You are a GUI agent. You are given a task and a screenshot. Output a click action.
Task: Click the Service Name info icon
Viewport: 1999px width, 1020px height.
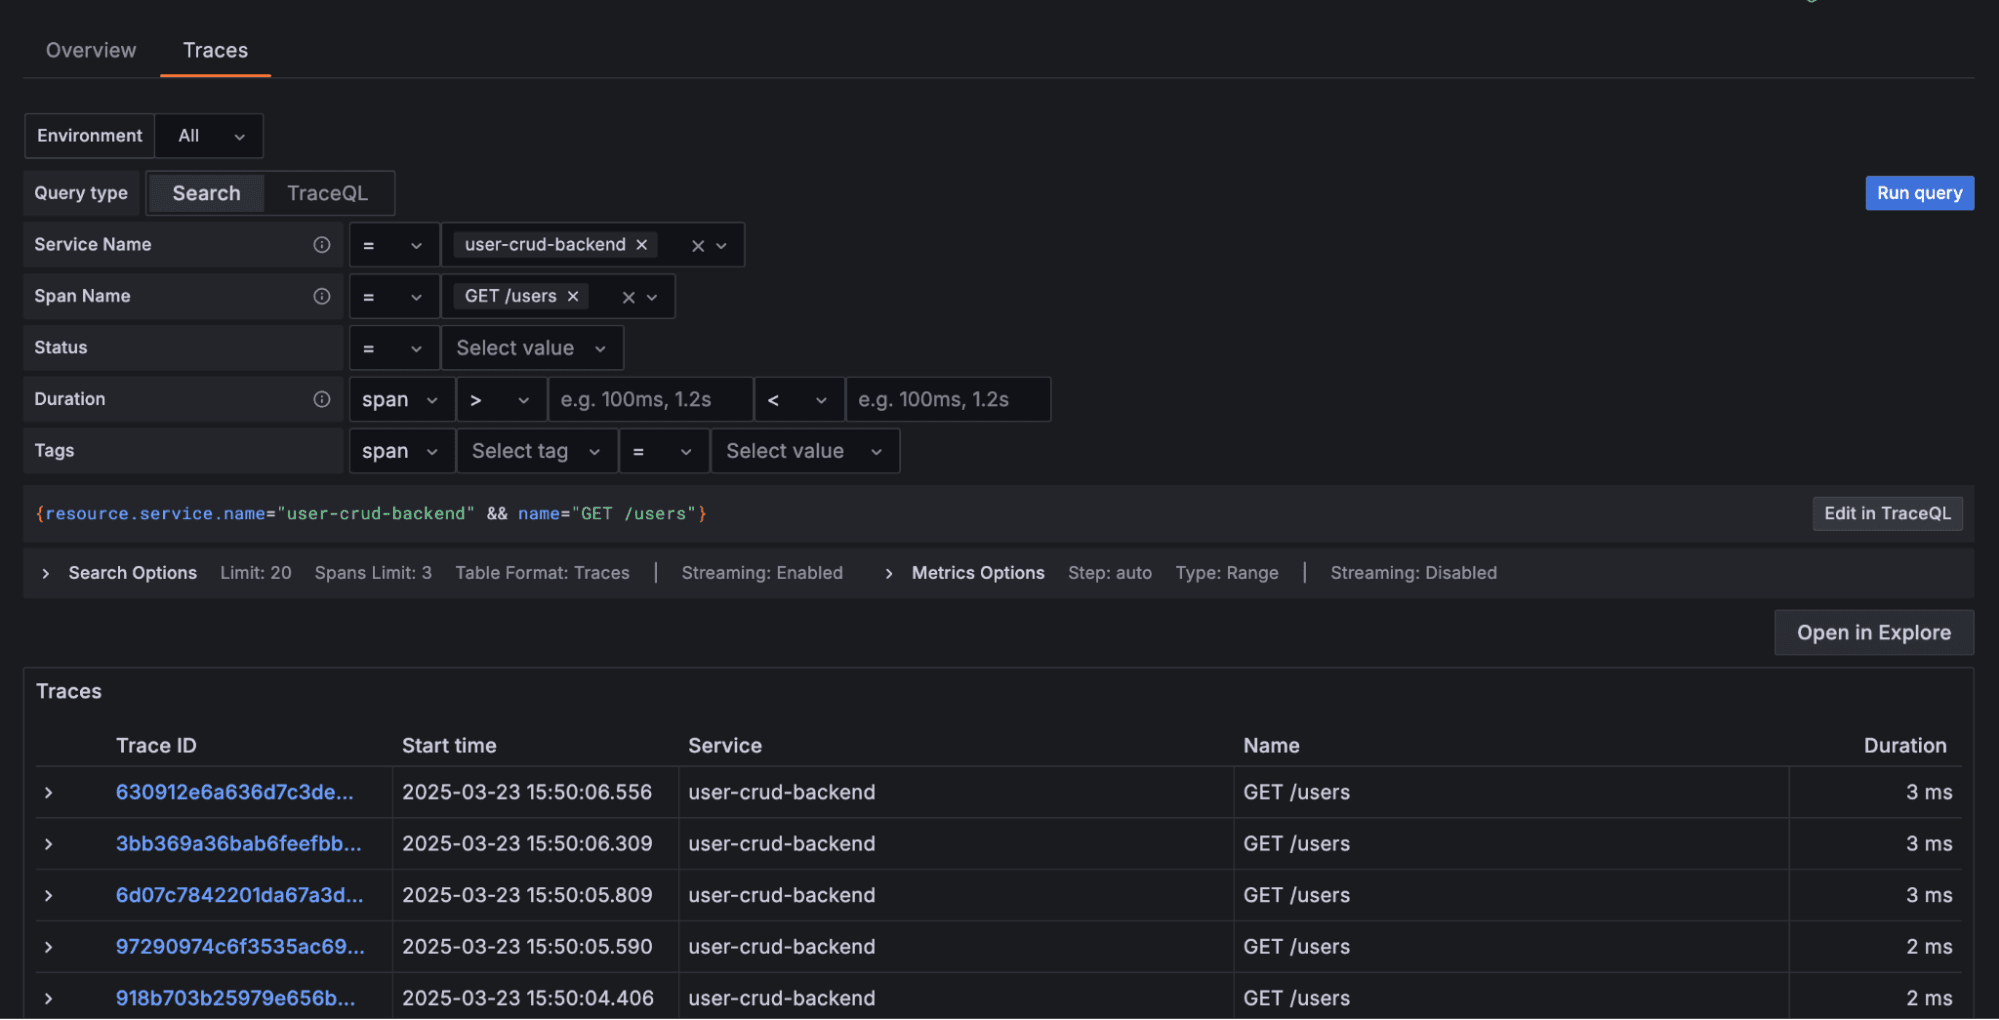321,244
